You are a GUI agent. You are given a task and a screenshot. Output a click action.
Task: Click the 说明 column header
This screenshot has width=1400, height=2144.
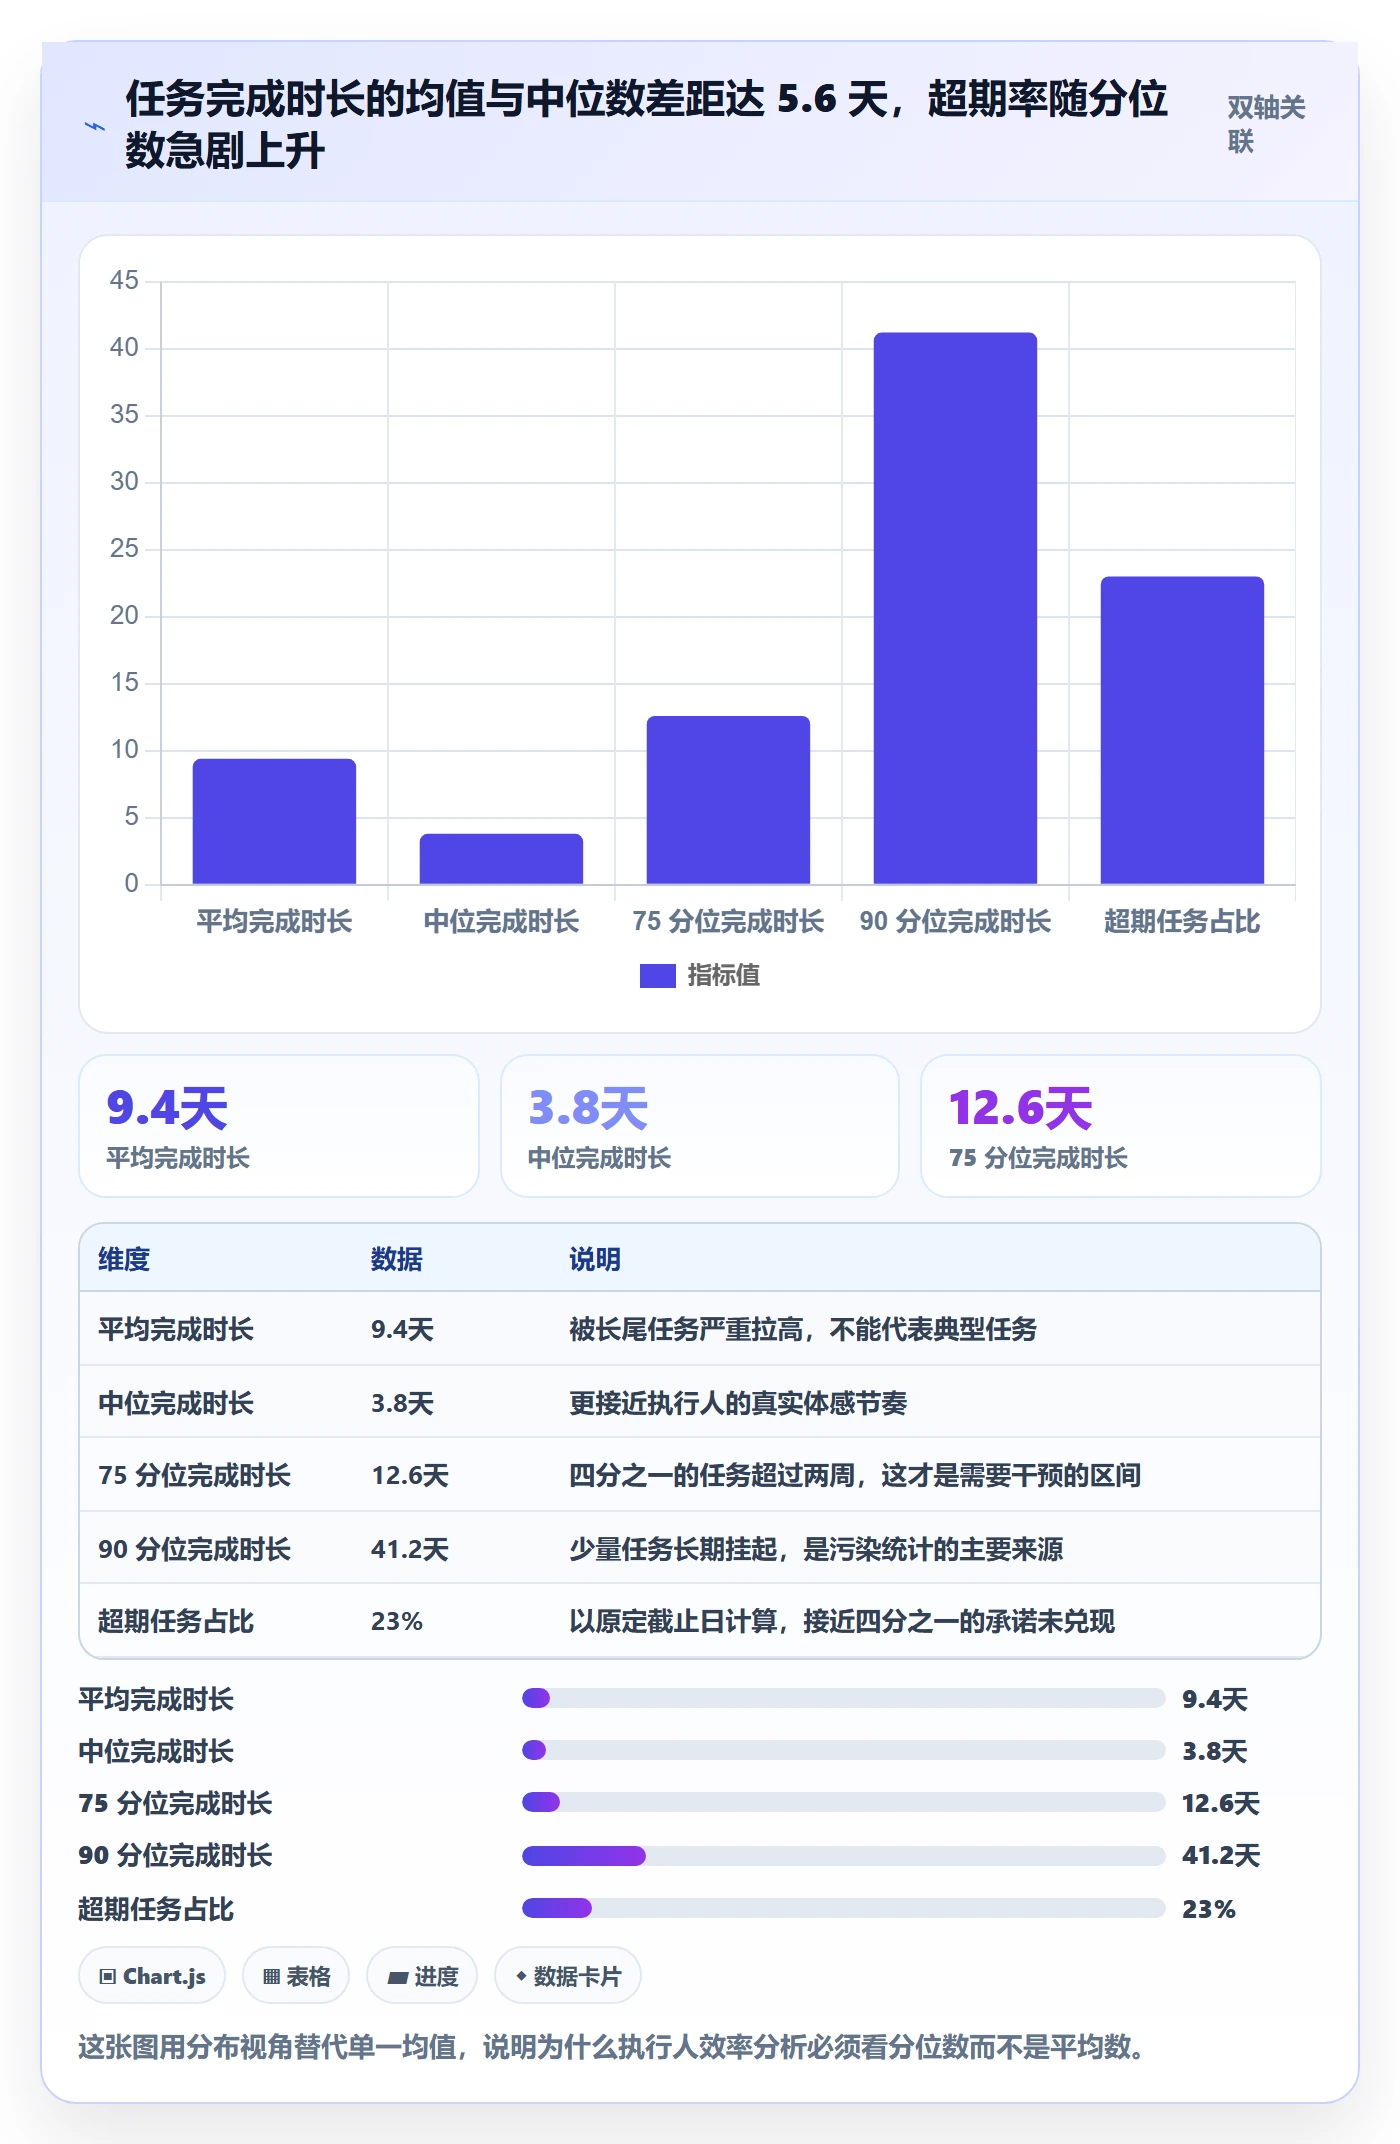point(595,1259)
